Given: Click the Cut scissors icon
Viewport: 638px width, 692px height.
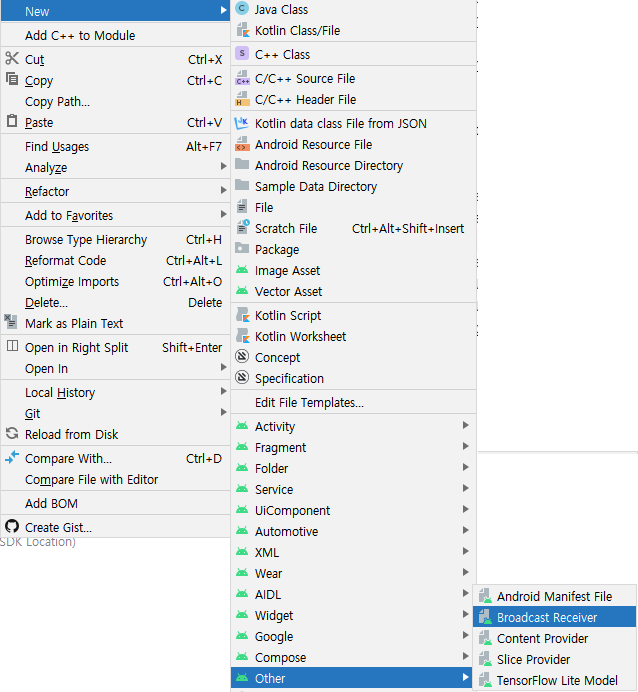Looking at the screenshot, I should click(x=12, y=58).
